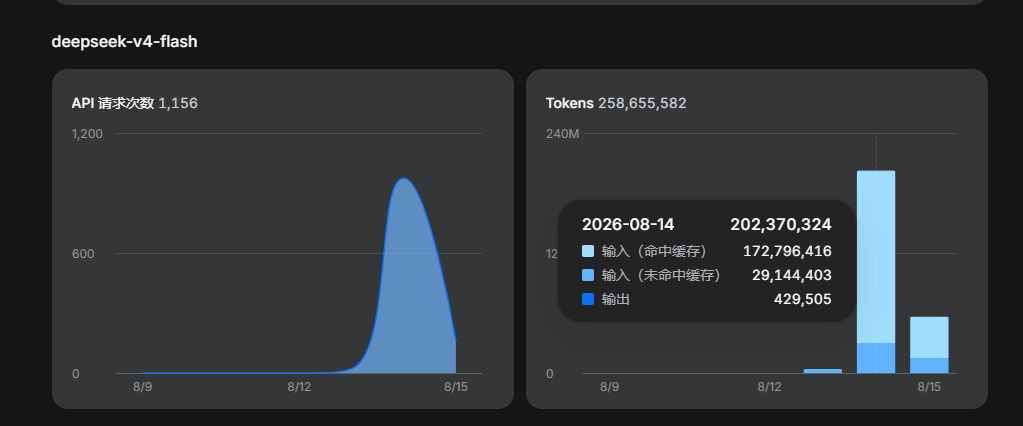Click the 8/9 label in API chart
The height and width of the screenshot is (426, 1023).
[142, 387]
